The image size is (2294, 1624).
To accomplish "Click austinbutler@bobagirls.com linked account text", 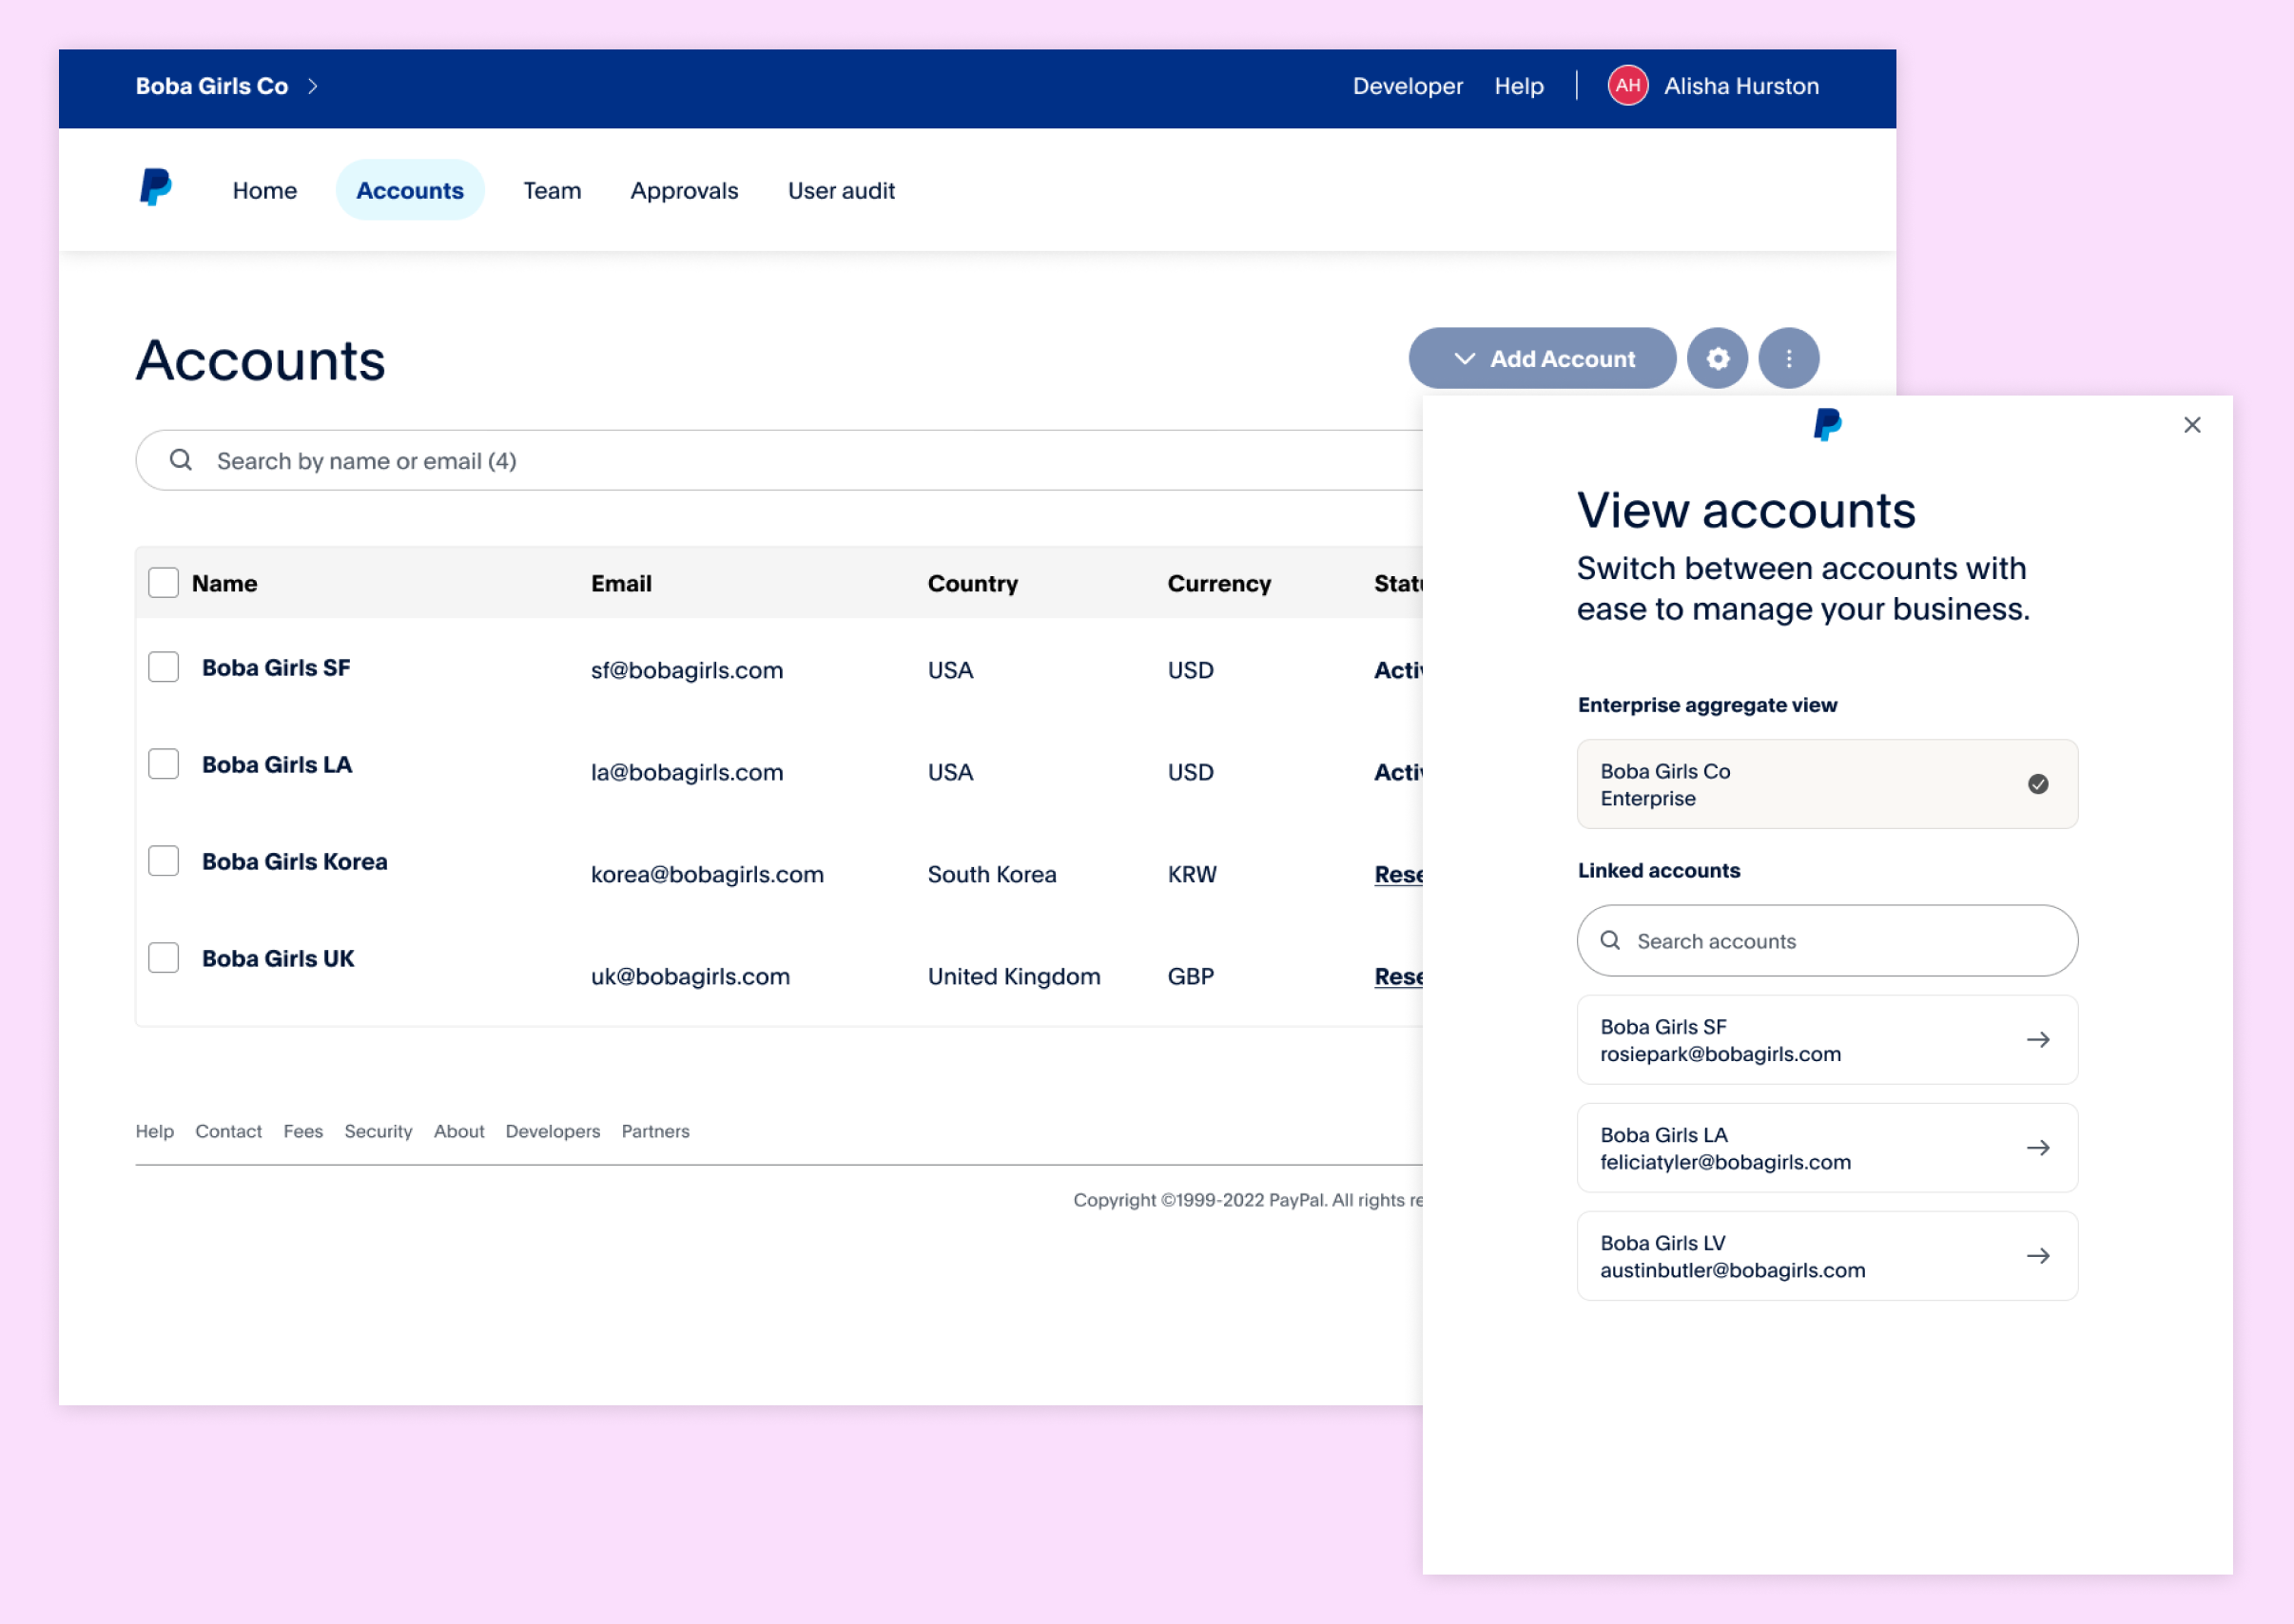I will pyautogui.click(x=1732, y=1270).
